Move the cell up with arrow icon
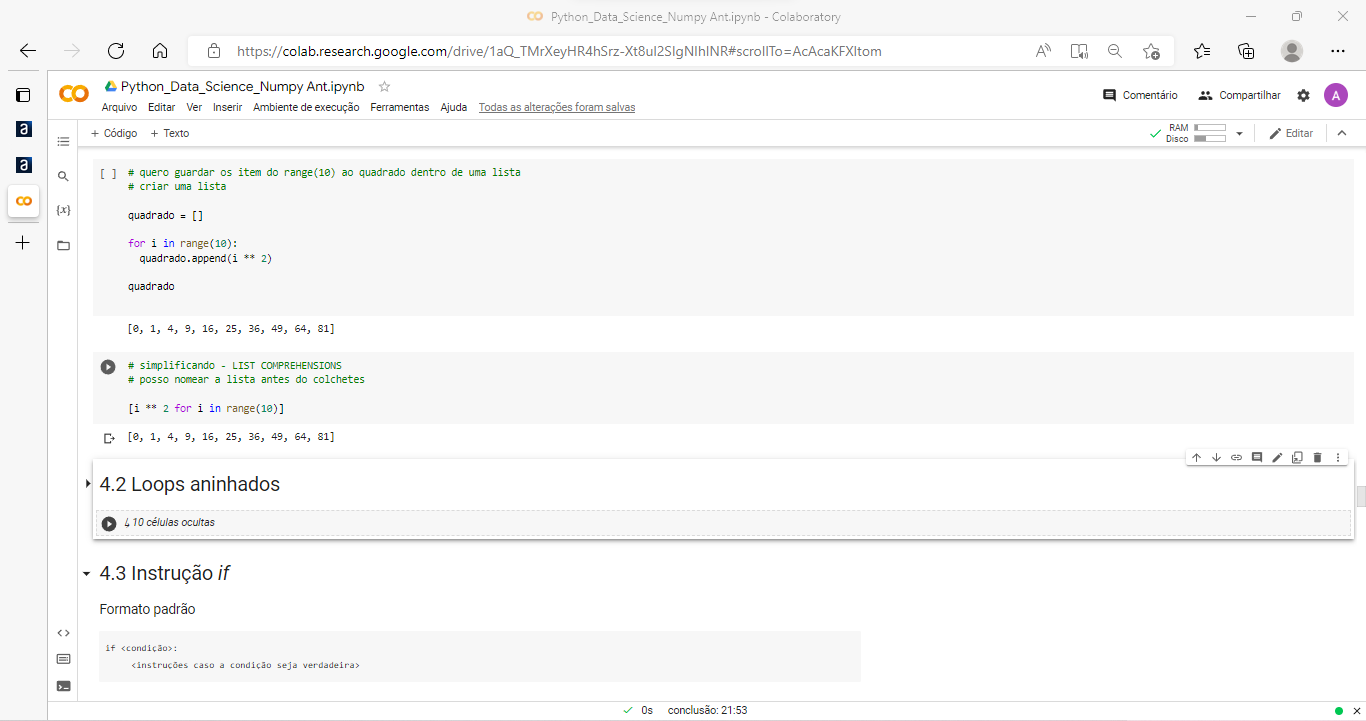1366x721 pixels. 1196,457
